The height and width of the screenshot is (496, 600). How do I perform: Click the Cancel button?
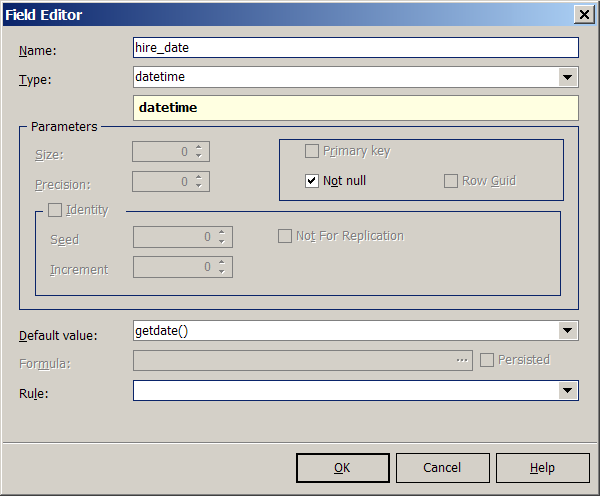click(x=442, y=468)
